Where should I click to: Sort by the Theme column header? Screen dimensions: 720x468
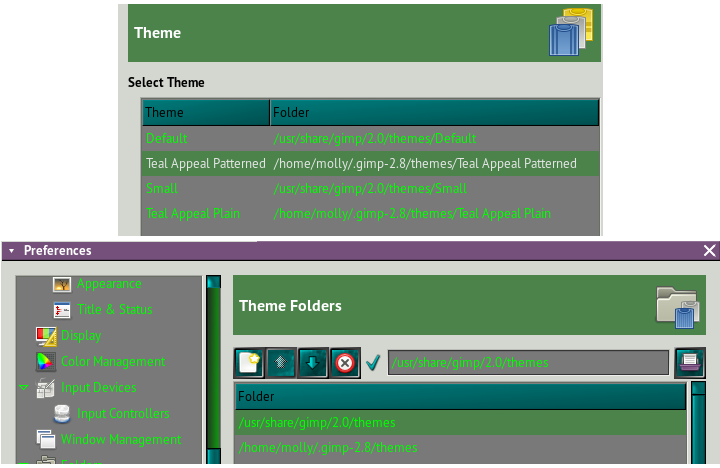(206, 113)
